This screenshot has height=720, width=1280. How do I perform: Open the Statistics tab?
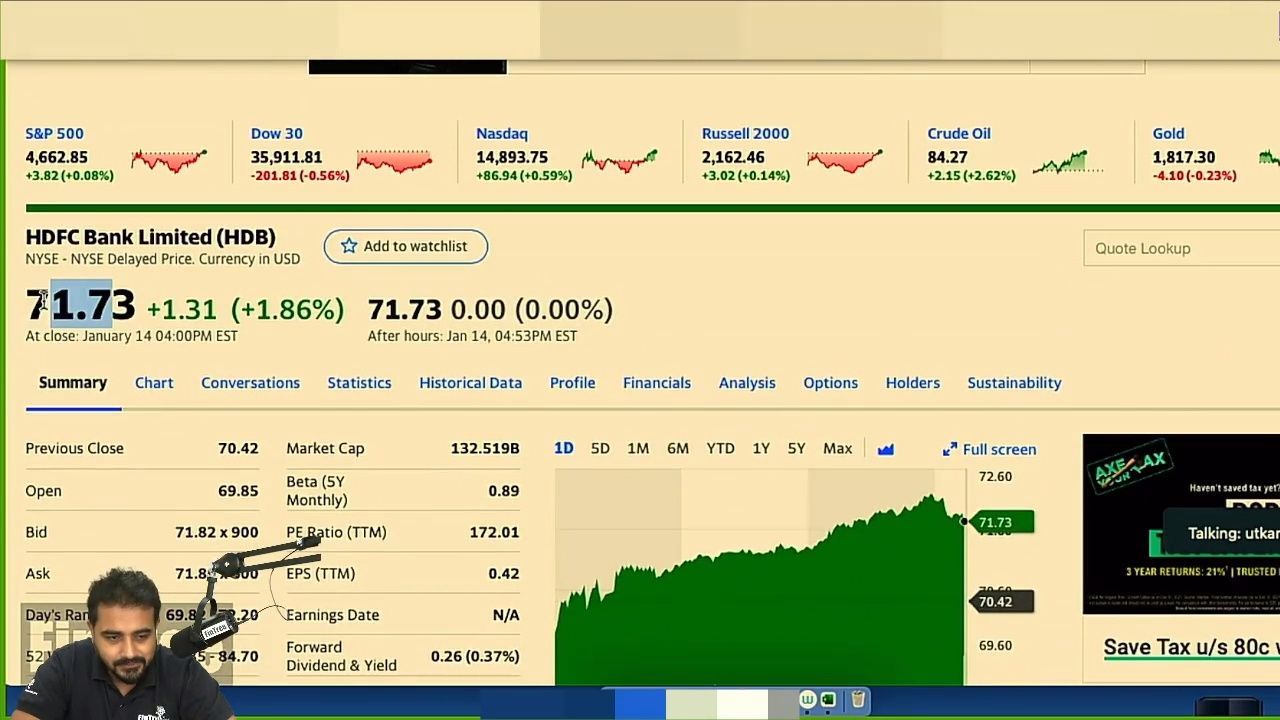[359, 383]
